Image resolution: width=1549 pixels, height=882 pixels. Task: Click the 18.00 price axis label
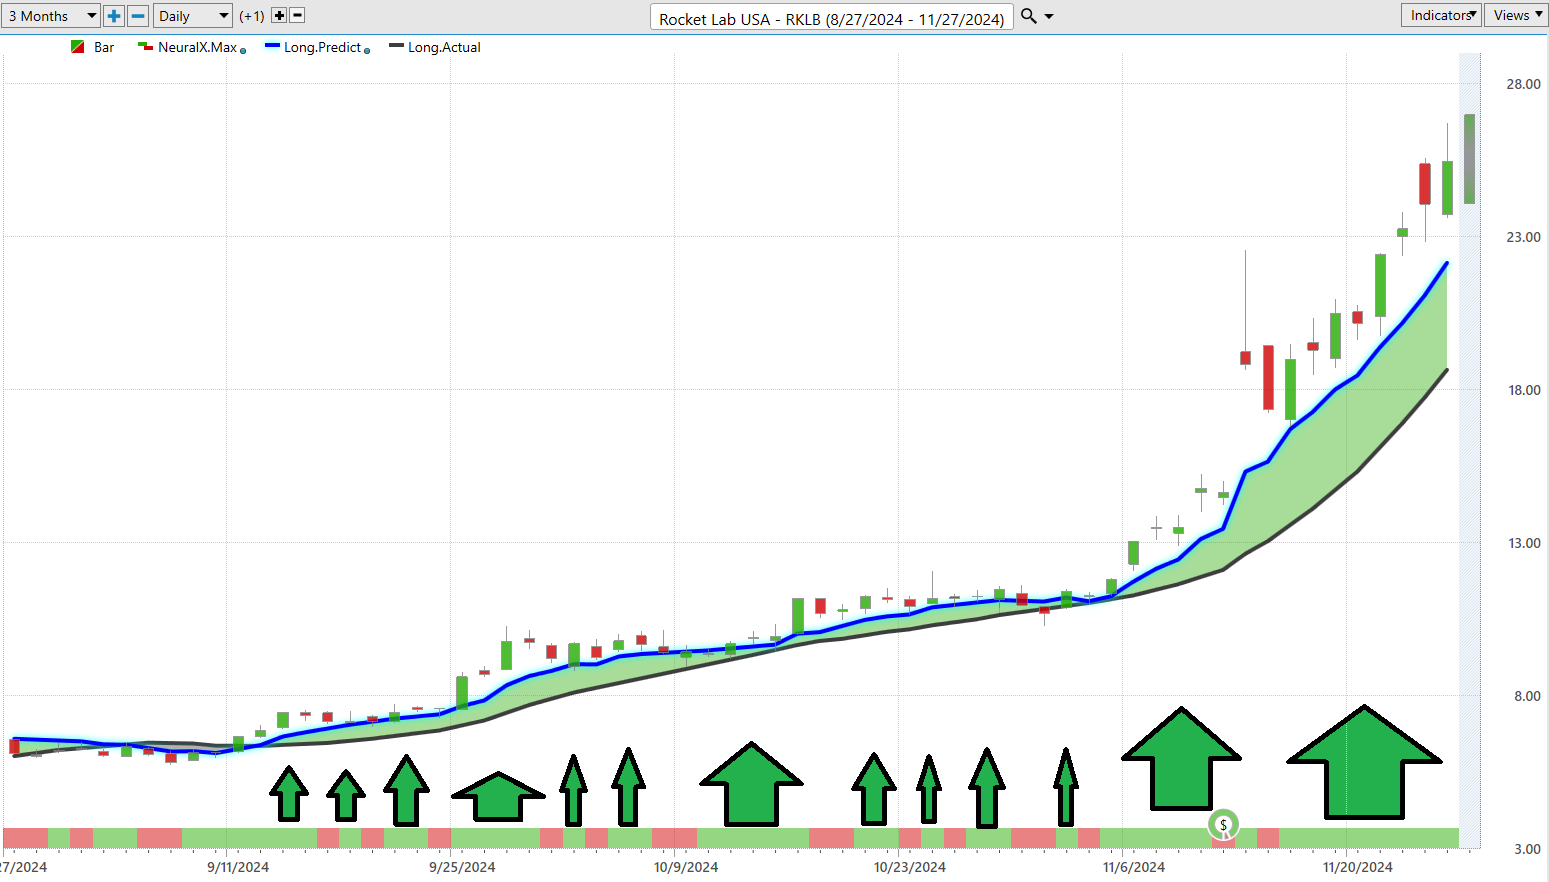point(1523,390)
